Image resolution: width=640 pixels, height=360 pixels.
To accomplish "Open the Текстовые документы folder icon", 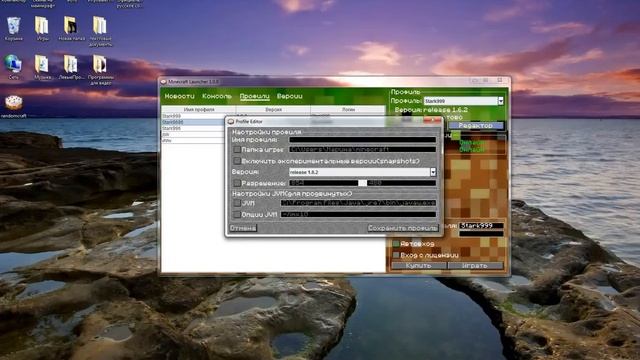I will (x=100, y=31).
